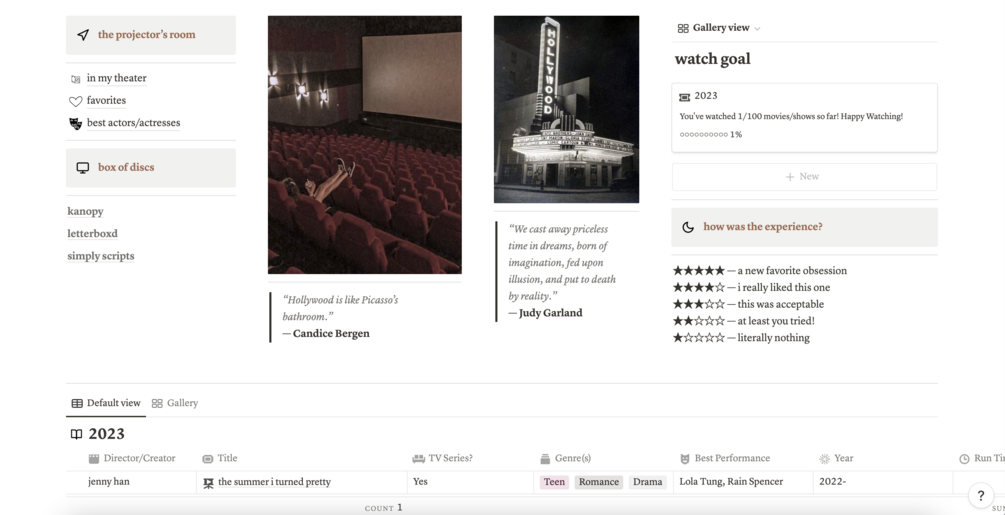The image size is (1005, 515).
Task: Click the Judy Garland quote attribution
Action: (545, 313)
